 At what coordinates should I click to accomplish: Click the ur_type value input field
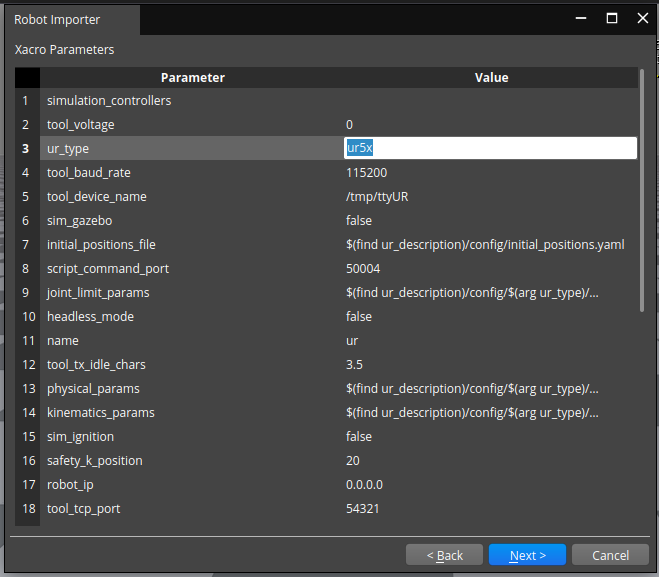pos(490,148)
